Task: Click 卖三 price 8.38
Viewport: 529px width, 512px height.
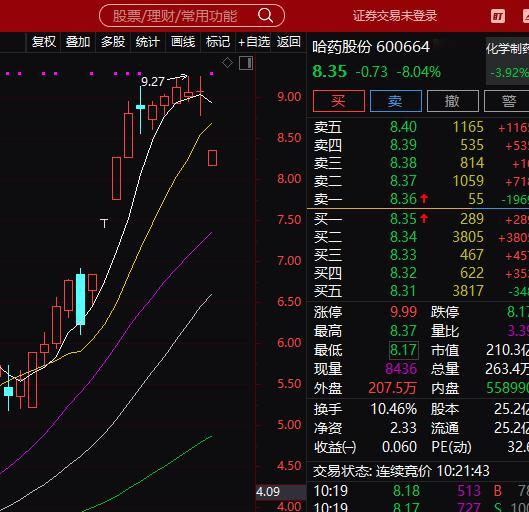Action: click(403, 163)
